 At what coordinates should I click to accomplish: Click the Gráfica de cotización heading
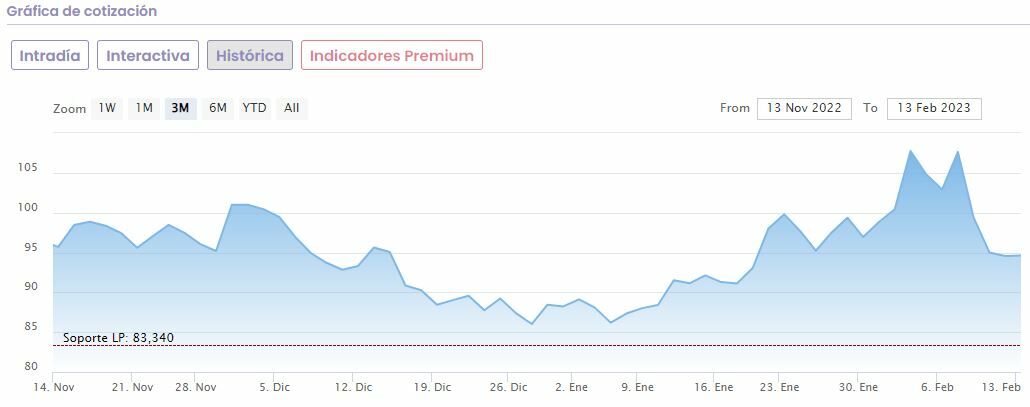point(82,11)
